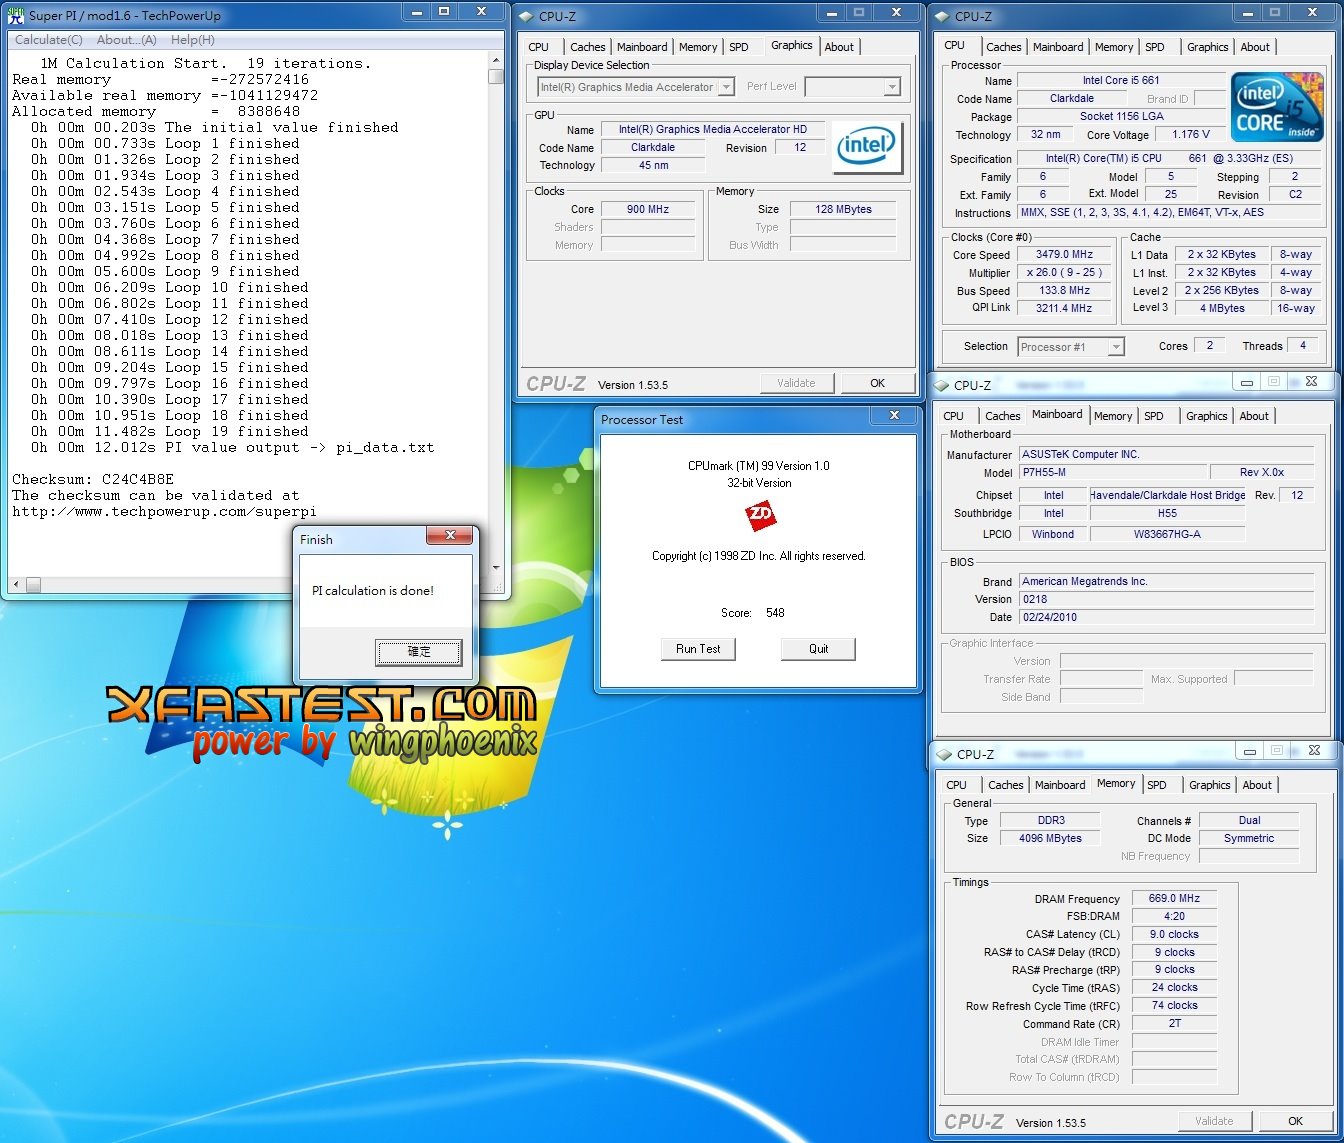Switch to the CPU tab in the CPU-Z window showing Graphics

click(x=539, y=47)
